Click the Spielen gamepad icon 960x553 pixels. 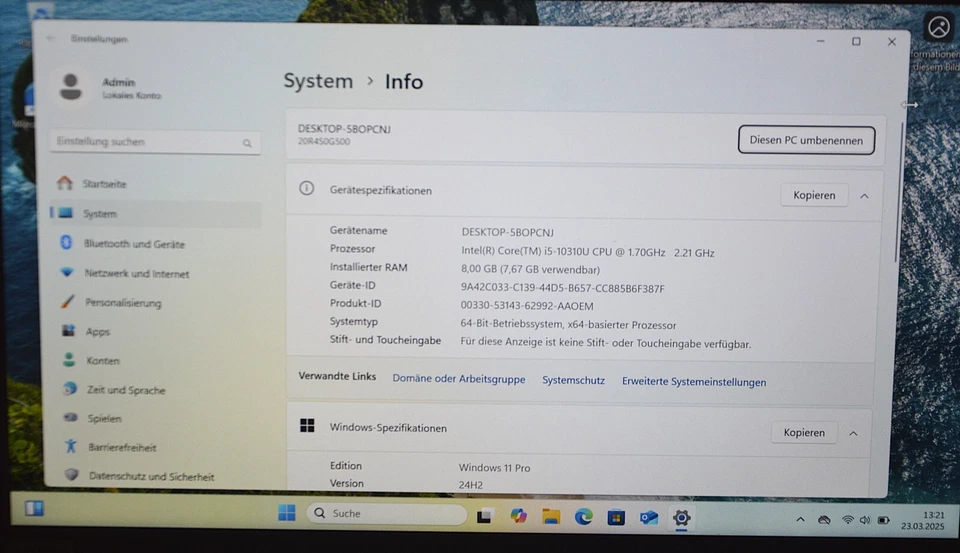click(x=70, y=417)
